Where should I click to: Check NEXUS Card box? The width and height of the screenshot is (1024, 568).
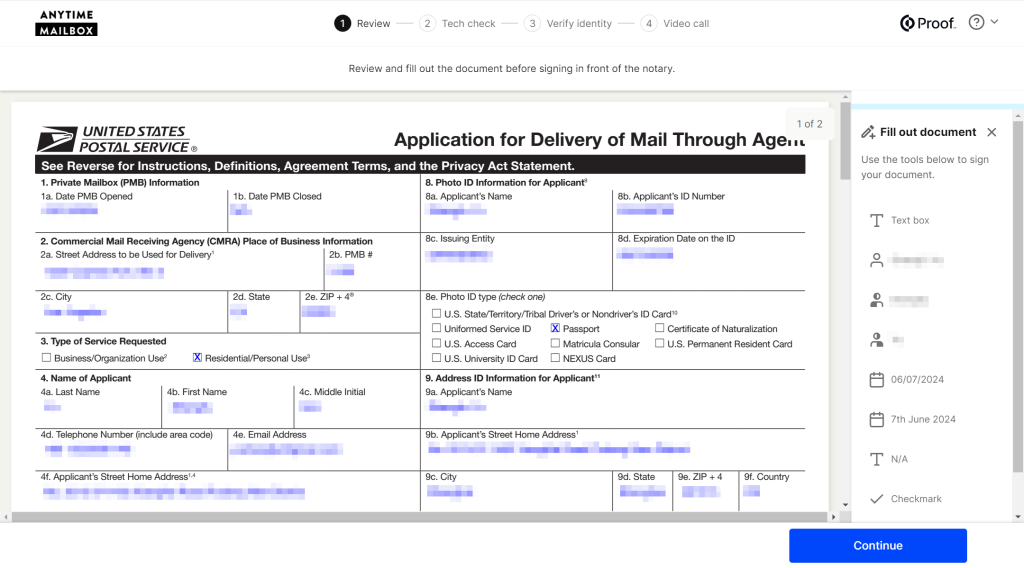[x=555, y=358]
